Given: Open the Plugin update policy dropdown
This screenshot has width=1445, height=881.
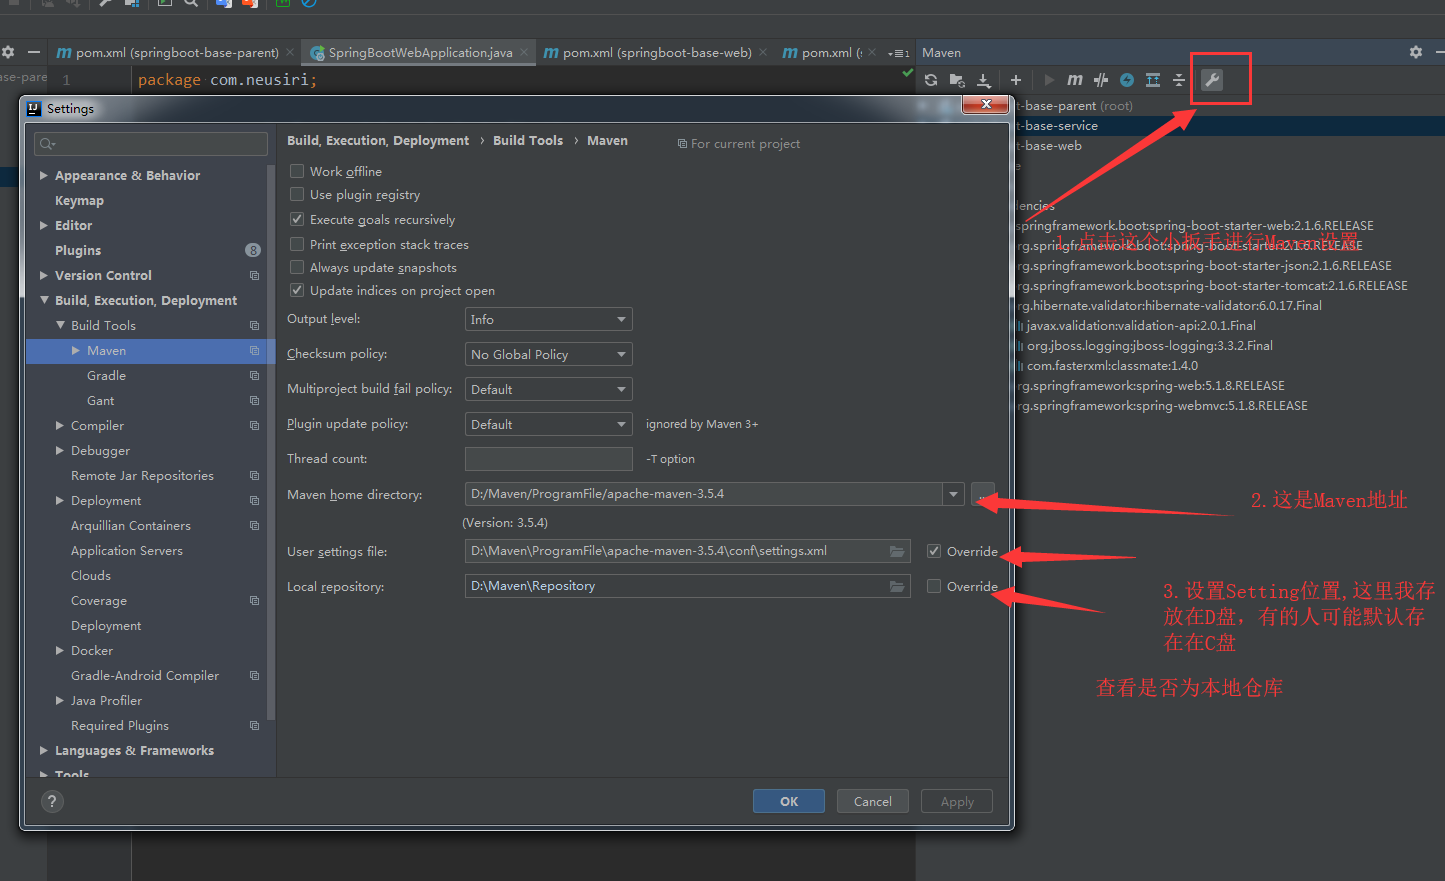Looking at the screenshot, I should coord(549,424).
